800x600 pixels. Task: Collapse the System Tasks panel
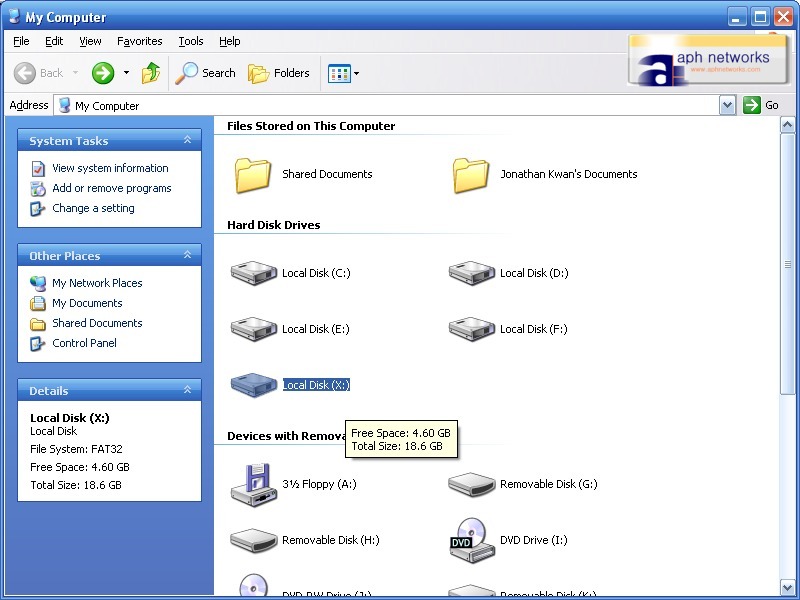point(187,141)
